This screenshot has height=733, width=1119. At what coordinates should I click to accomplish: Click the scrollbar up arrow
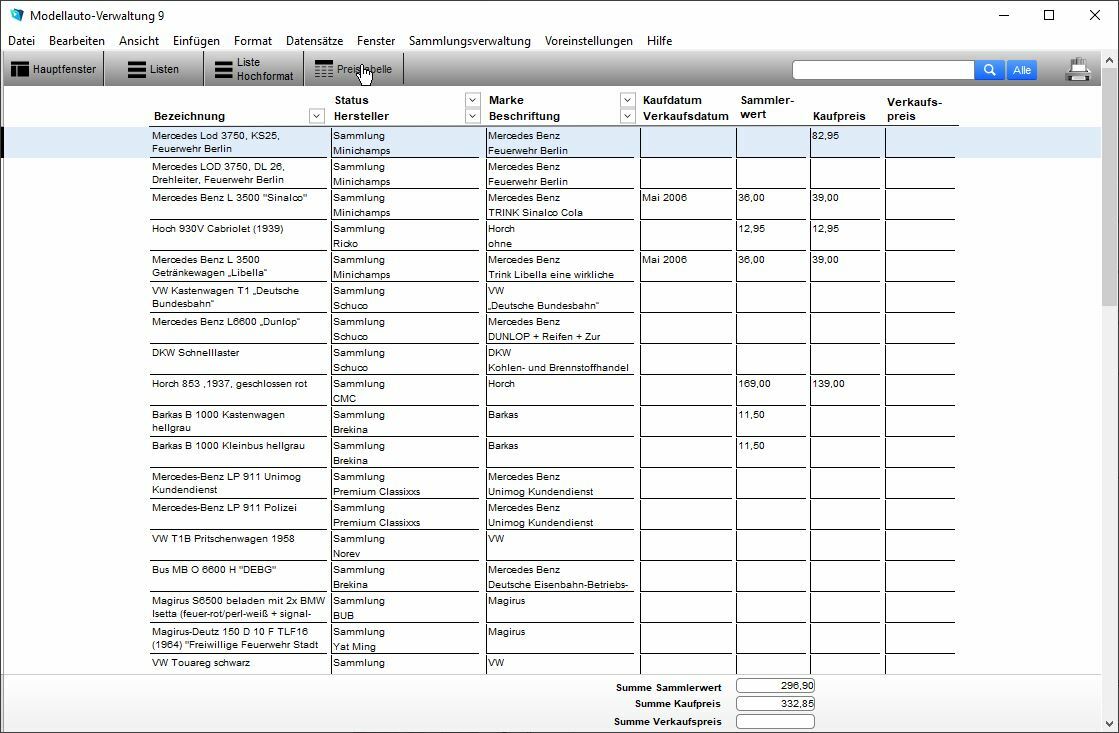[1110, 61]
